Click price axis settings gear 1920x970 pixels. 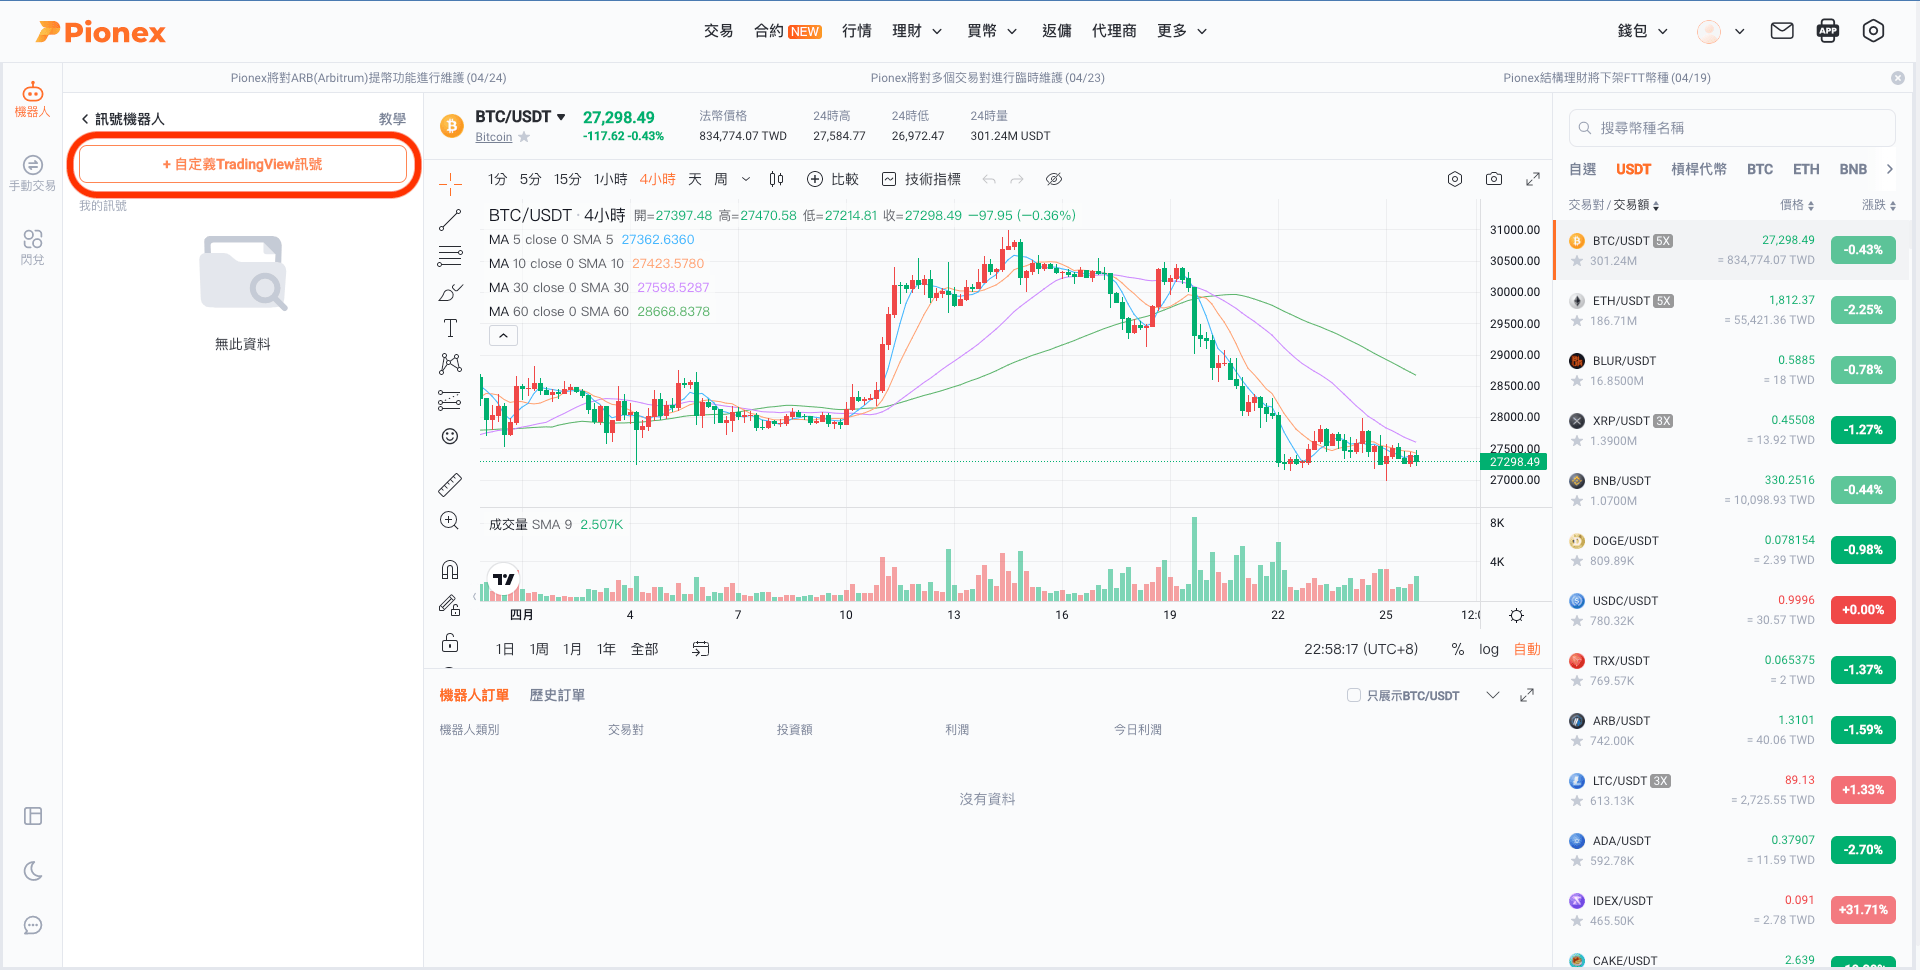(1516, 615)
